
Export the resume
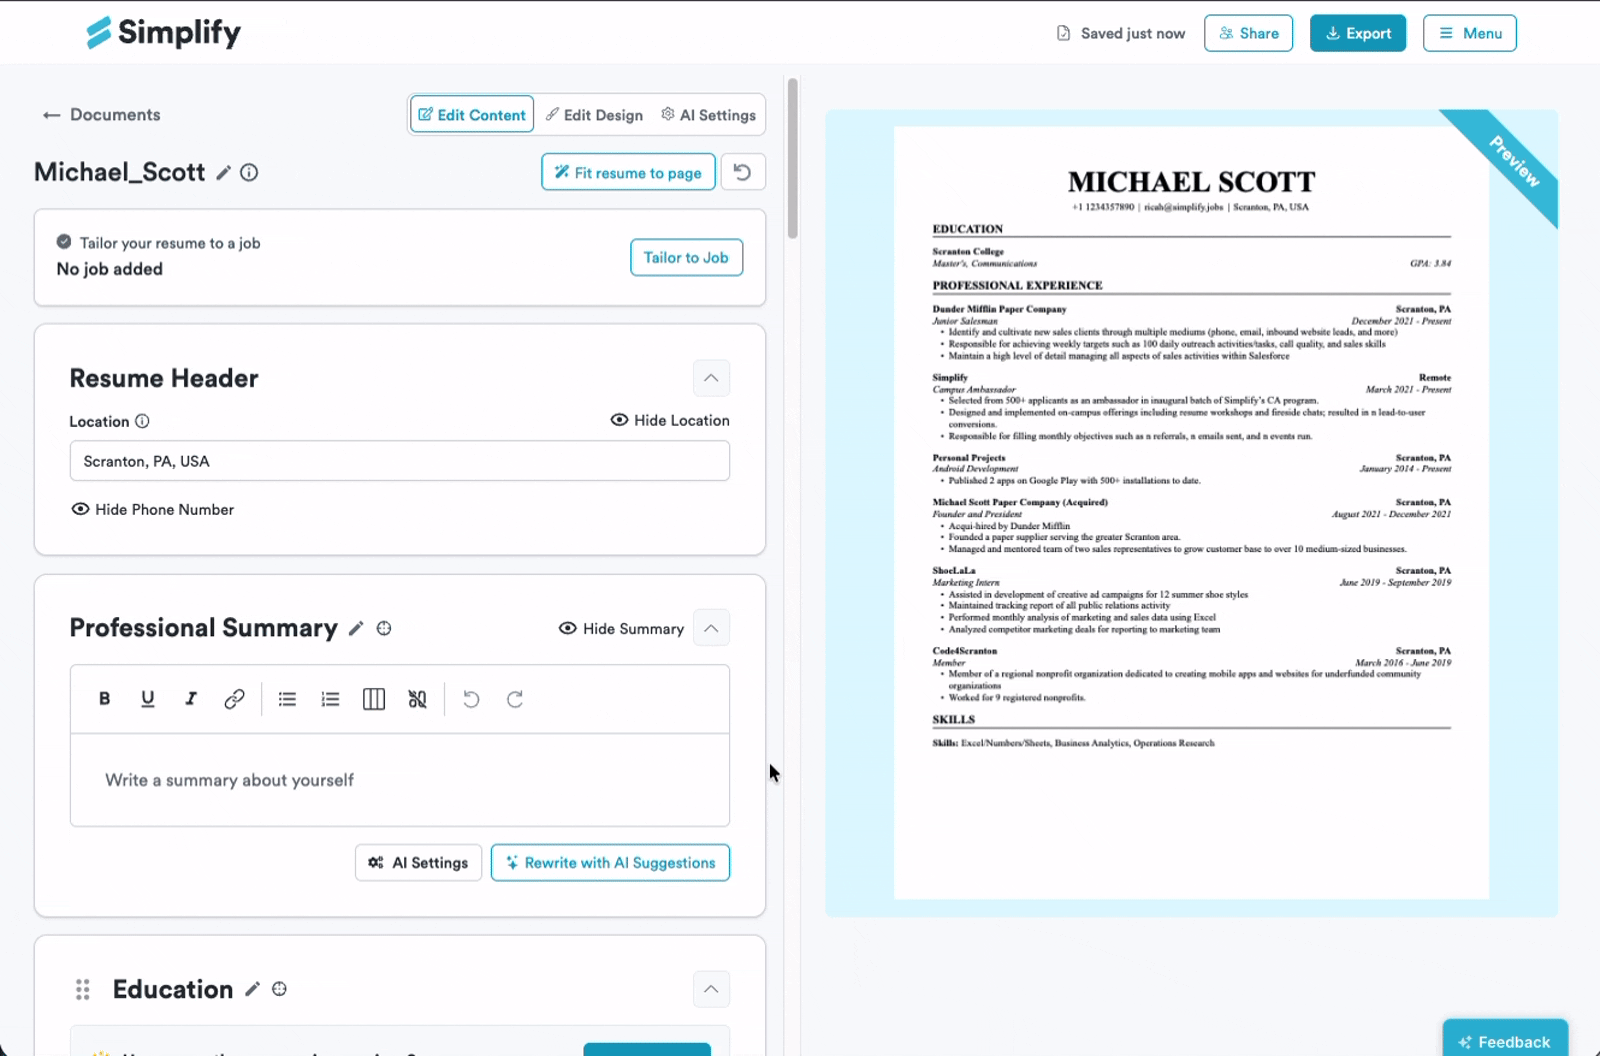coord(1358,33)
